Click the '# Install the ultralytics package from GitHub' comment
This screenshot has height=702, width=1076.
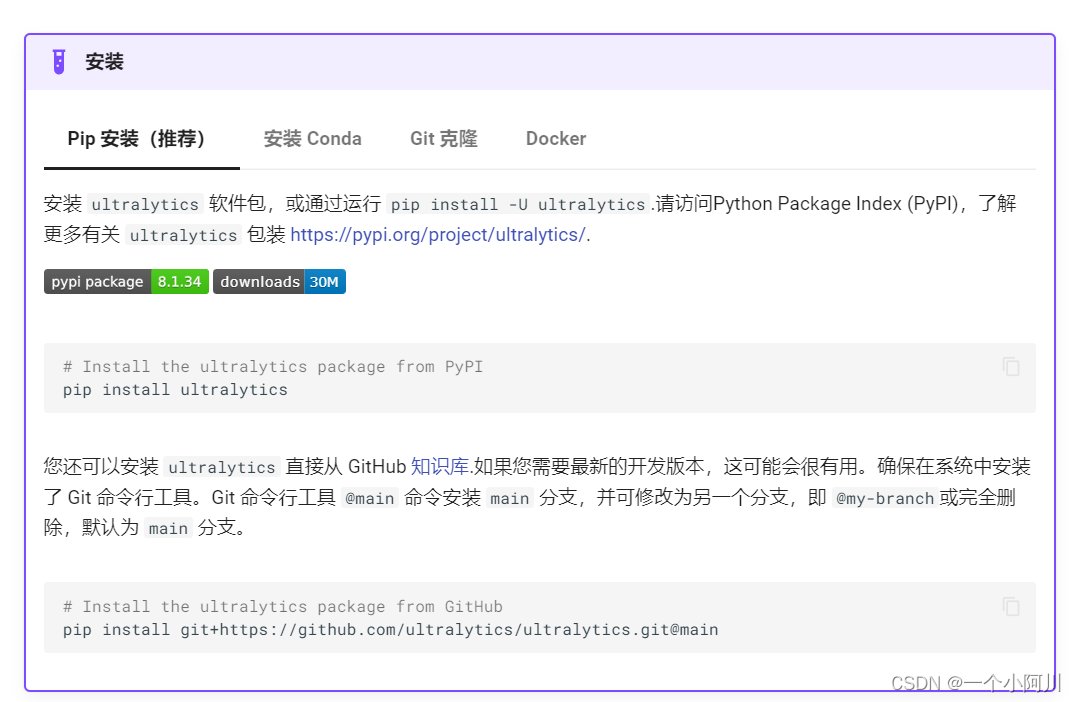coord(282,607)
